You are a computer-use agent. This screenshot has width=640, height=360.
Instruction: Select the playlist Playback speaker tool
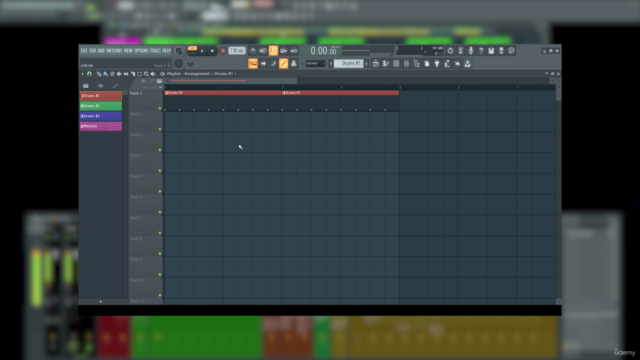153,74
